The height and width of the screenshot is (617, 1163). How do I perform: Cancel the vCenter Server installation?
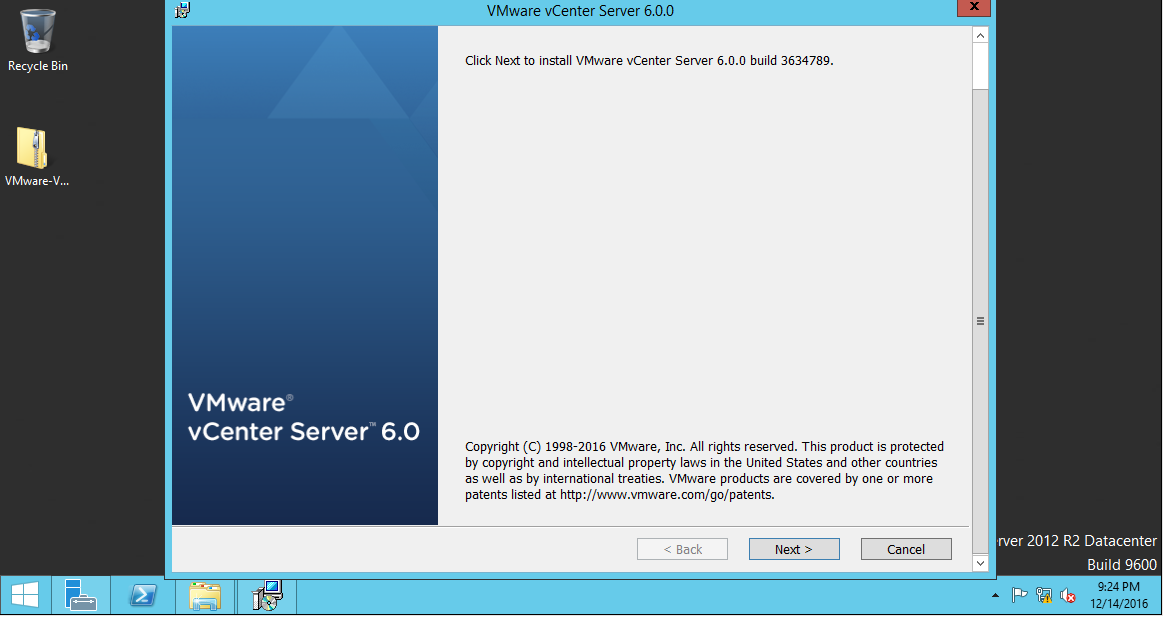906,548
